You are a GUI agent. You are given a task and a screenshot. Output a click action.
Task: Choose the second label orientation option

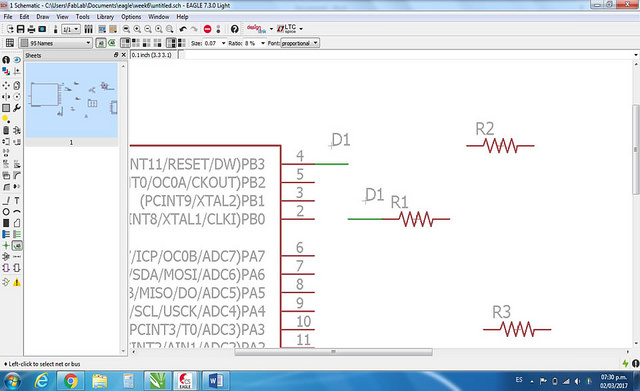136,43
